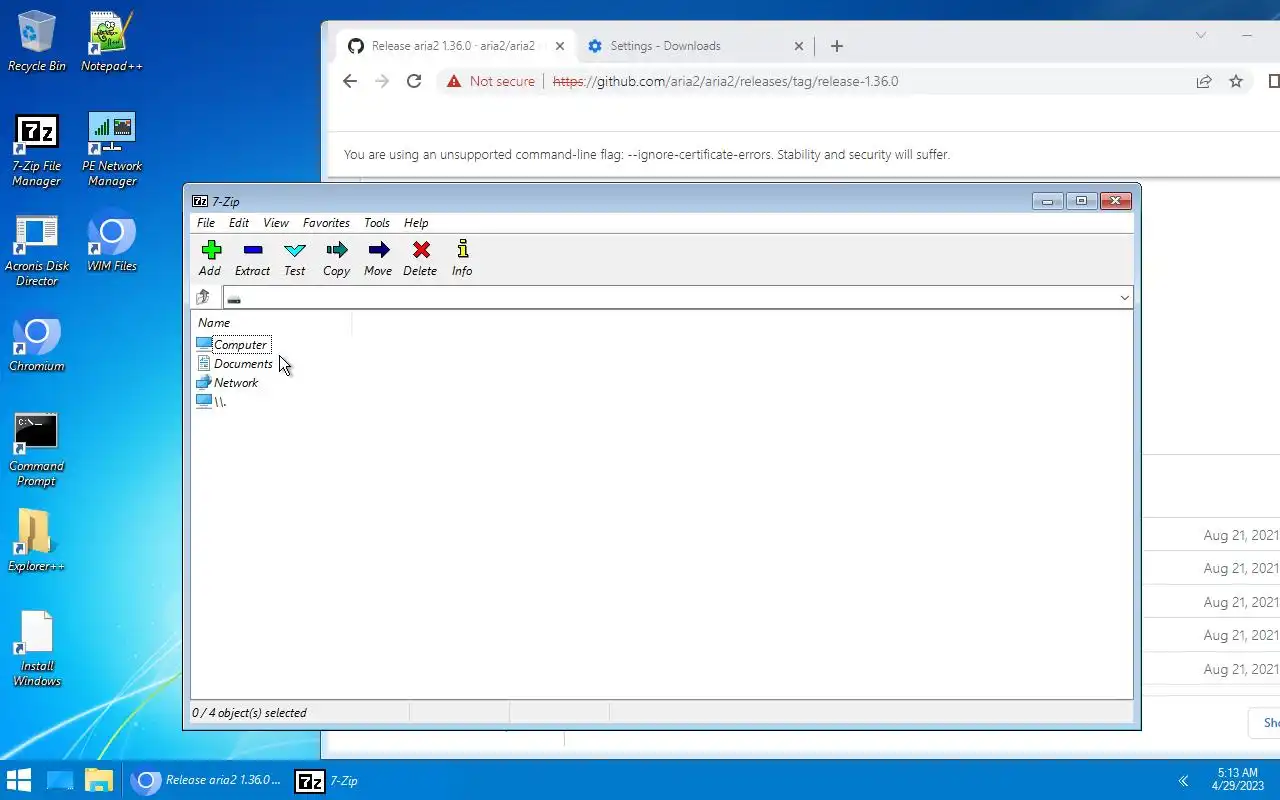Select the Computer entry in the list
The width and height of the screenshot is (1280, 800).
tap(232, 345)
